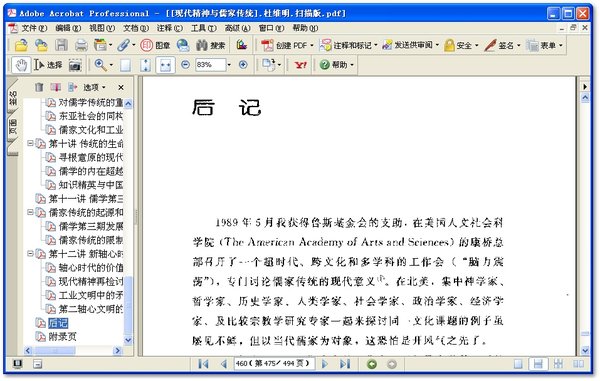Viewport: 600px width, 381px height.
Task: Open the 选项 options dropdown in bookmarks panel
Action: [x=94, y=88]
